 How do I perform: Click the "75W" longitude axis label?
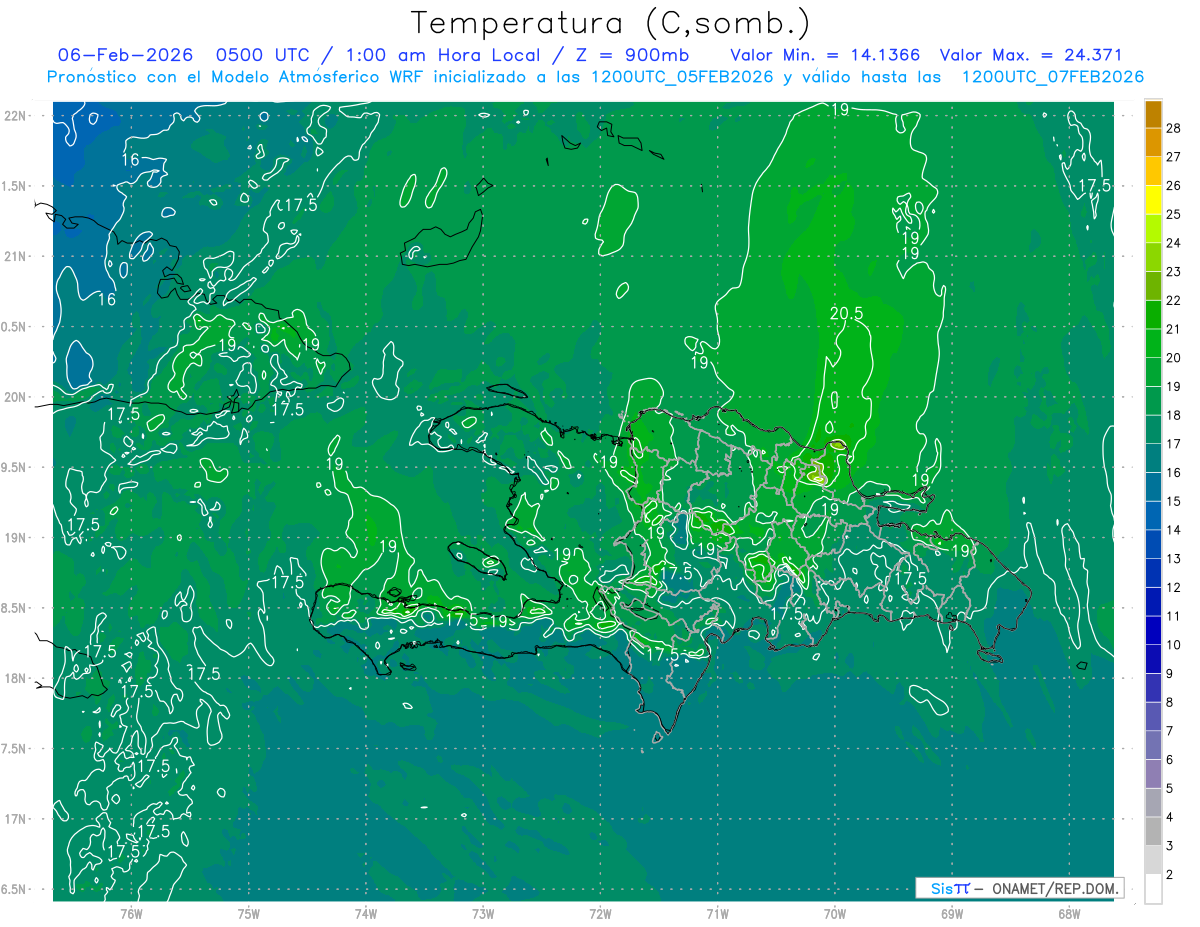(x=249, y=913)
